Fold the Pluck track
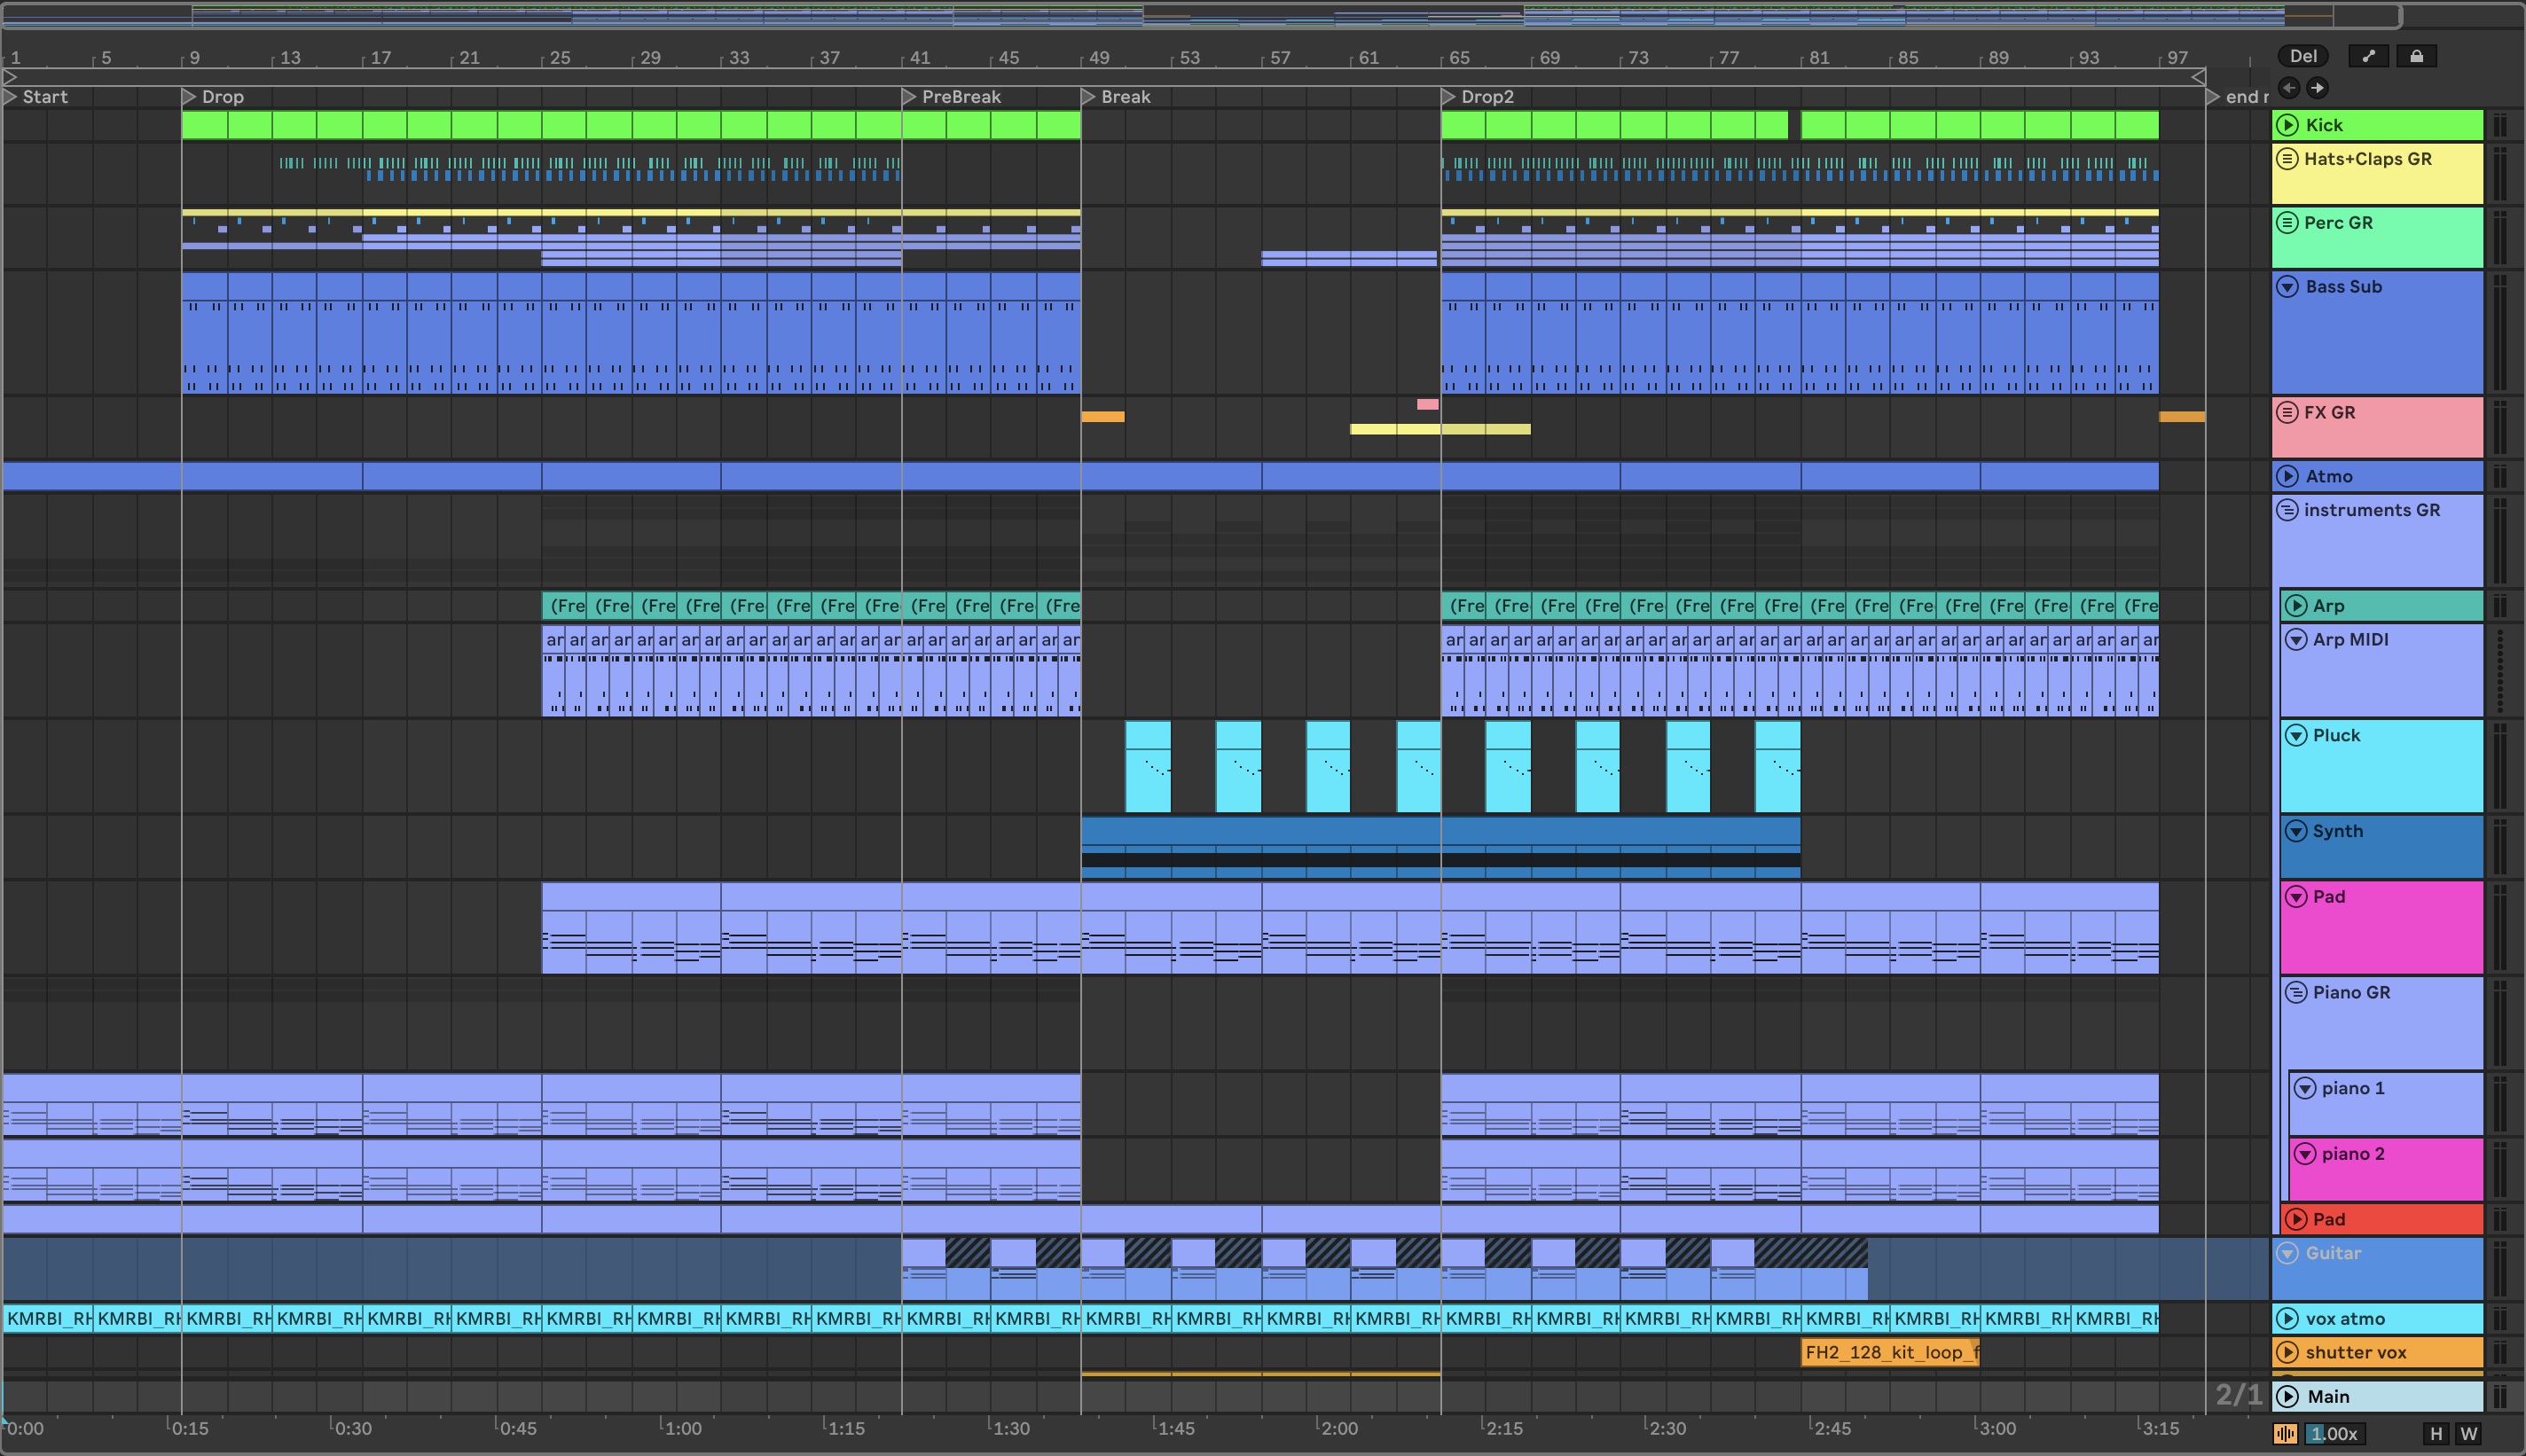 2296,735
